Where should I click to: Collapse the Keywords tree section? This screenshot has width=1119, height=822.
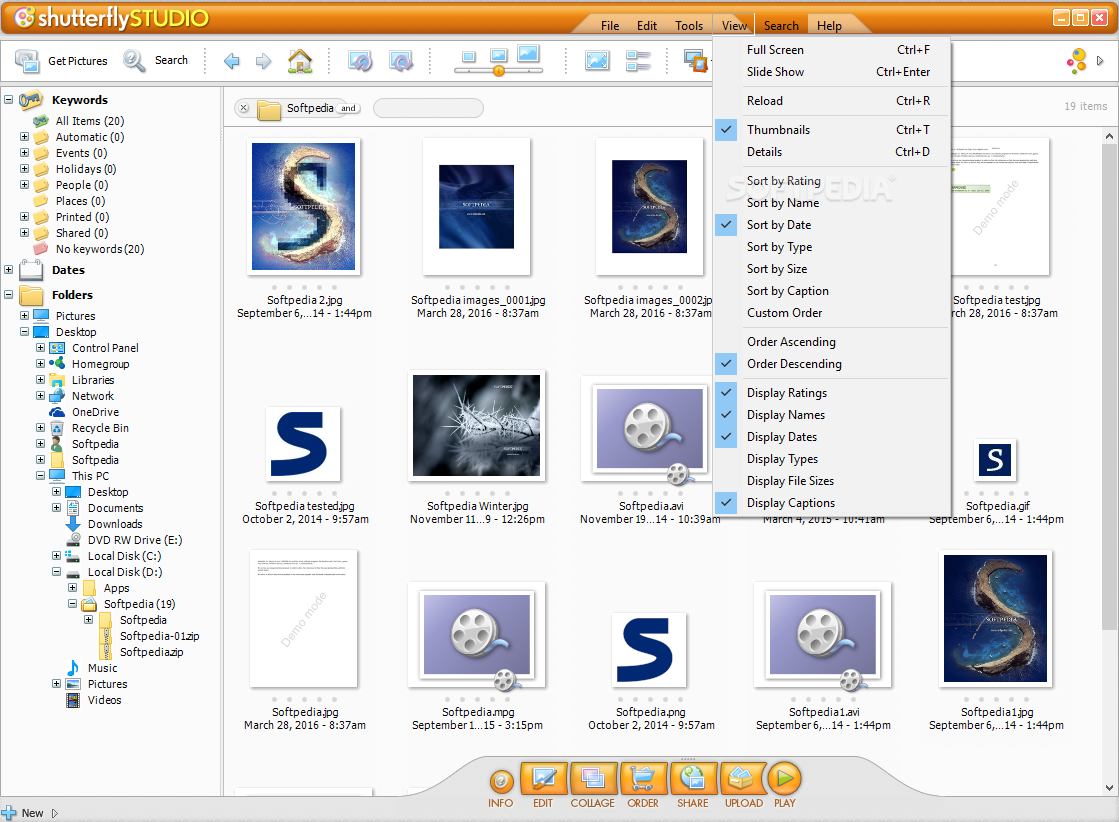point(9,100)
